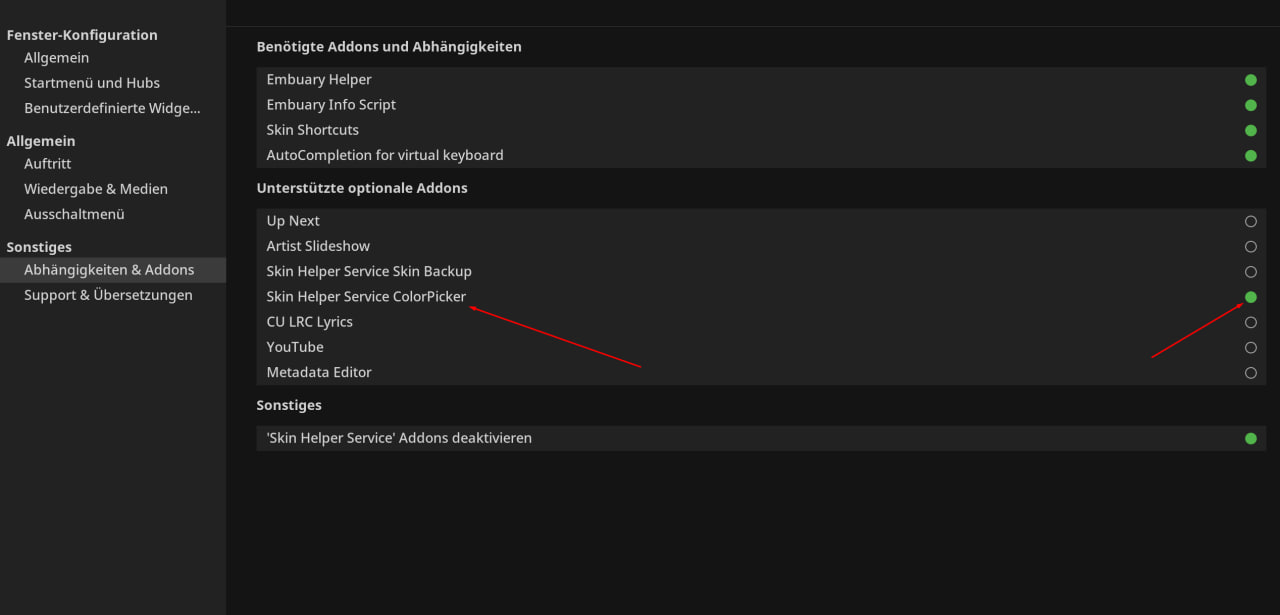Select Benutzerdefinierte Widgets menu entry
1280x615 pixels.
[x=112, y=108]
